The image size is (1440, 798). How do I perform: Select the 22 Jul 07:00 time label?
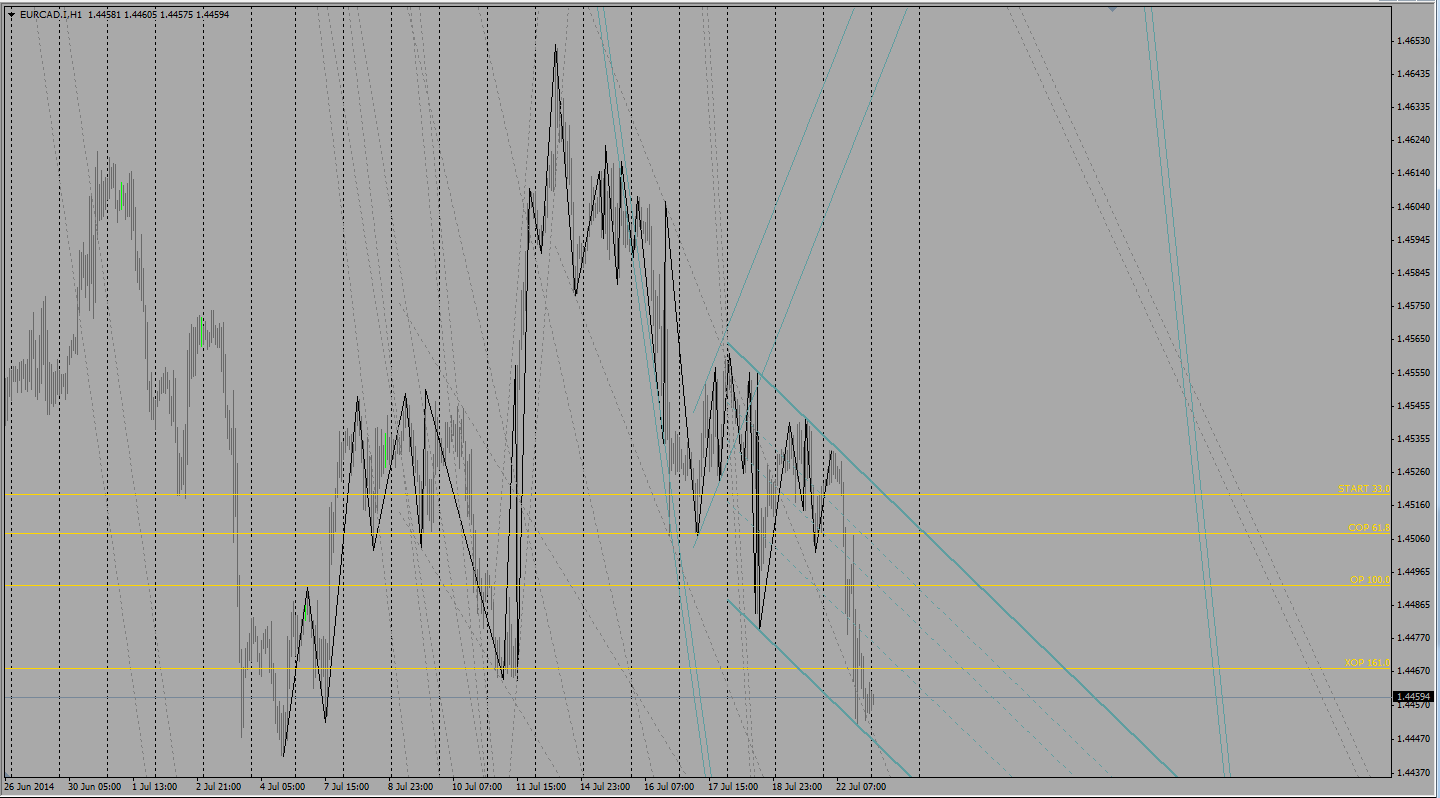pyautogui.click(x=861, y=787)
